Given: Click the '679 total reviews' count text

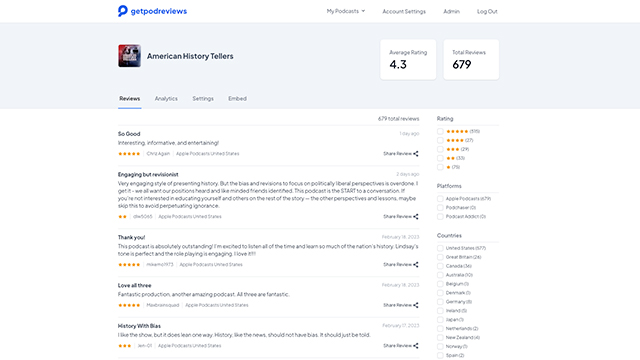Looking at the screenshot, I should coord(398,119).
